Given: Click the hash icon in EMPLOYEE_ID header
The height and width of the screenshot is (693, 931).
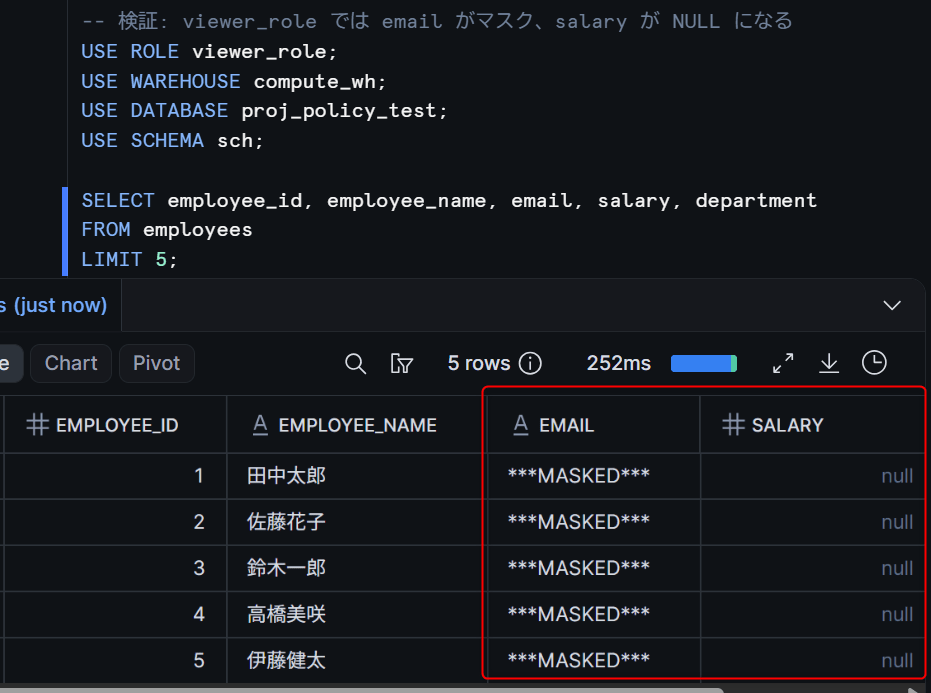Looking at the screenshot, I should pos(37,425).
